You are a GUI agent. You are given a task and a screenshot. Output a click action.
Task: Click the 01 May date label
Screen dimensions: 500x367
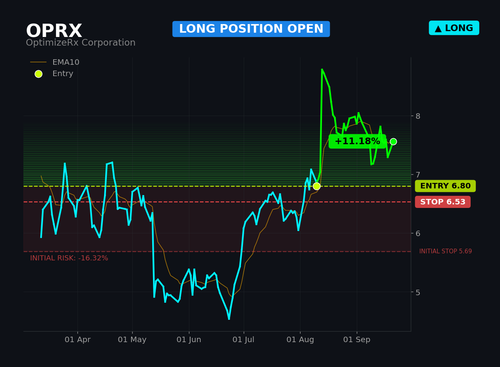tap(132, 339)
